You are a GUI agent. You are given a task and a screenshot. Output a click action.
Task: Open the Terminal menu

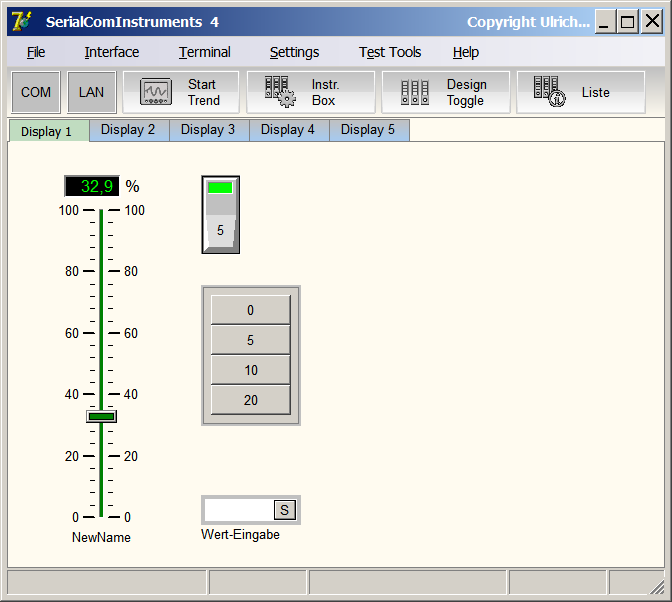click(204, 52)
